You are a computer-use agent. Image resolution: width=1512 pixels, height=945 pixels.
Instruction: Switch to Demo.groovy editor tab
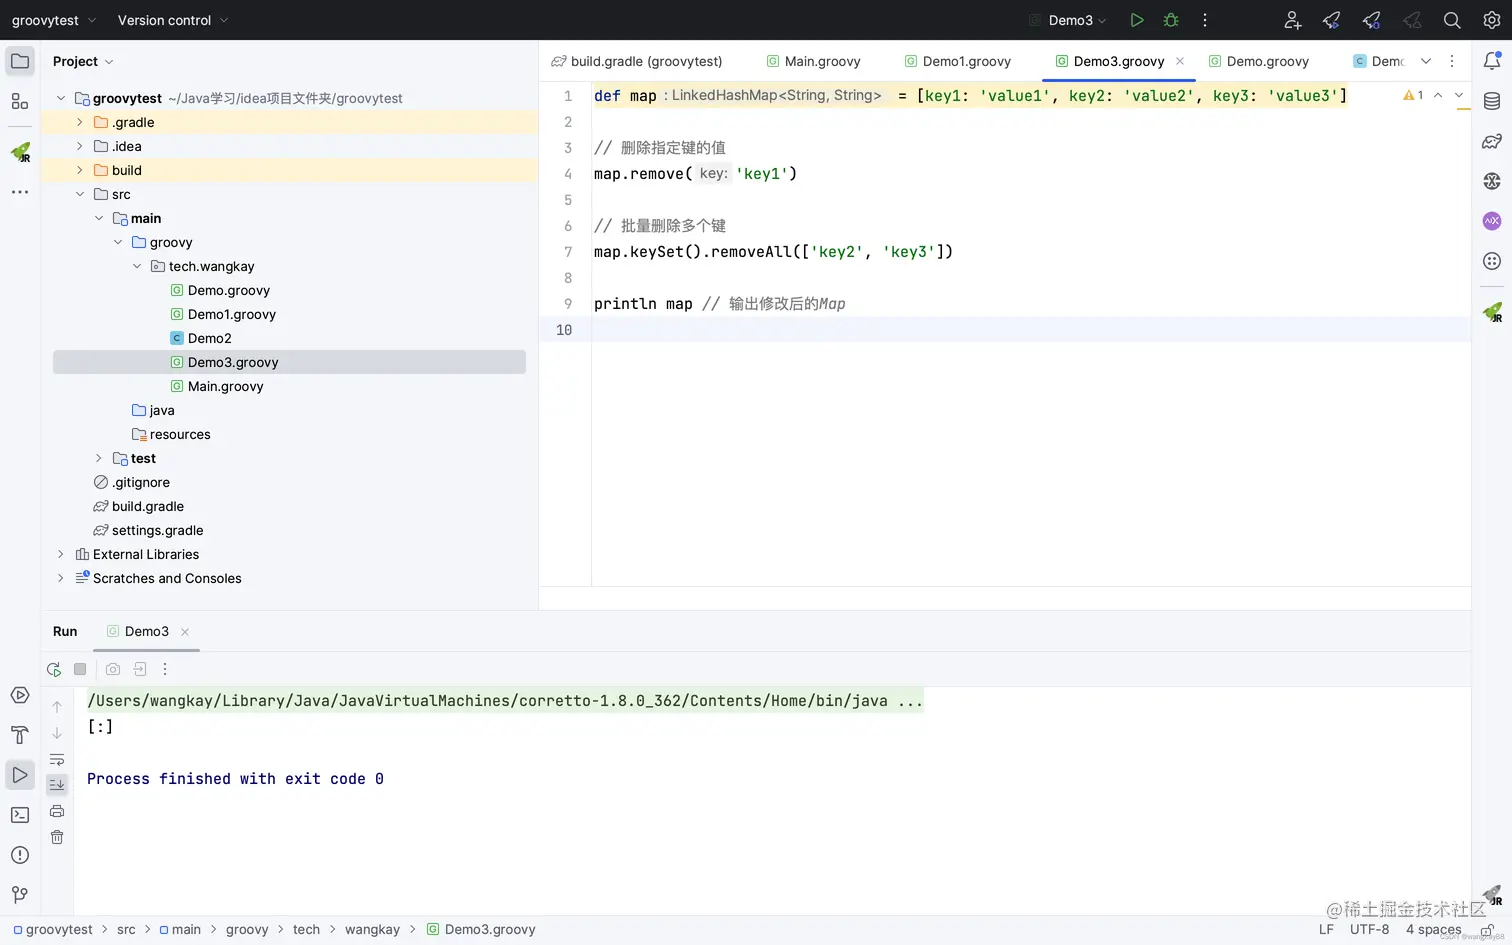1259,61
